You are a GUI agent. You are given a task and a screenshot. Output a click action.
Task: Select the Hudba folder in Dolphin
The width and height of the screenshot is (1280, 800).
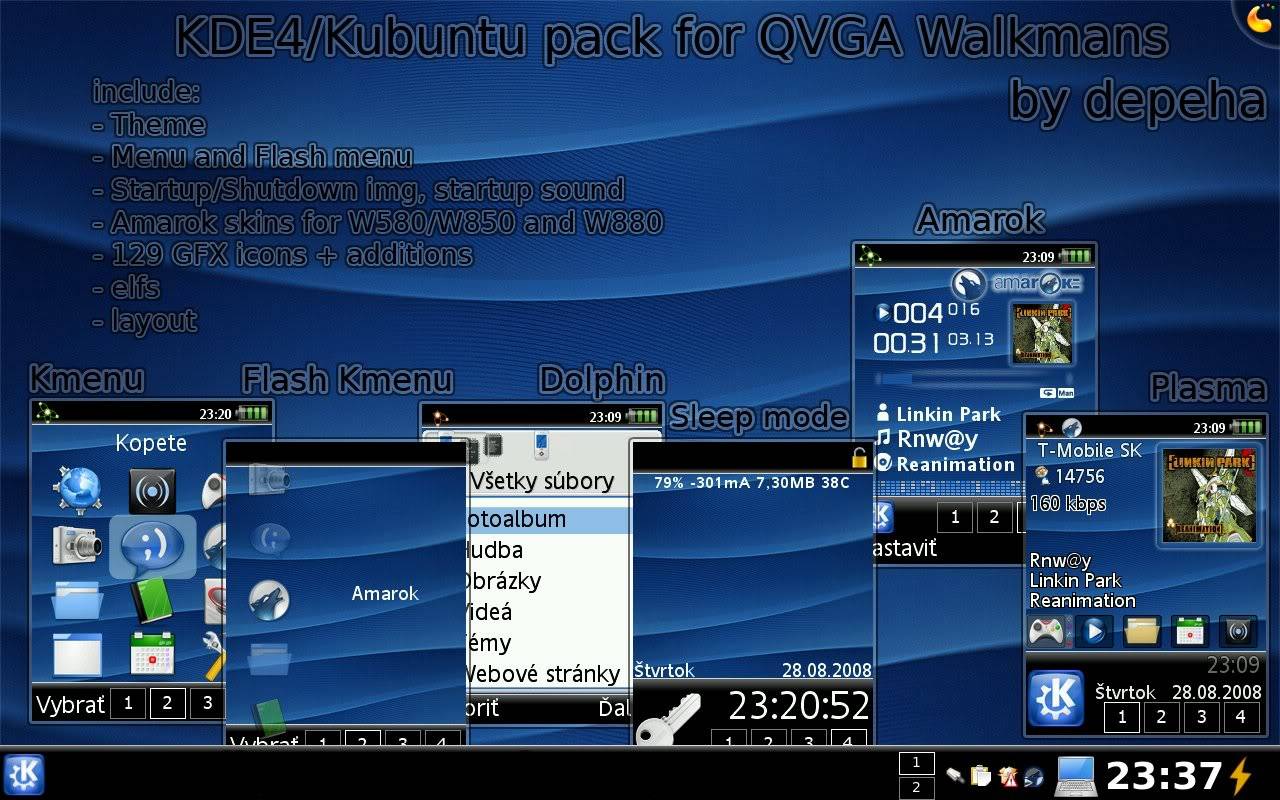pos(495,550)
